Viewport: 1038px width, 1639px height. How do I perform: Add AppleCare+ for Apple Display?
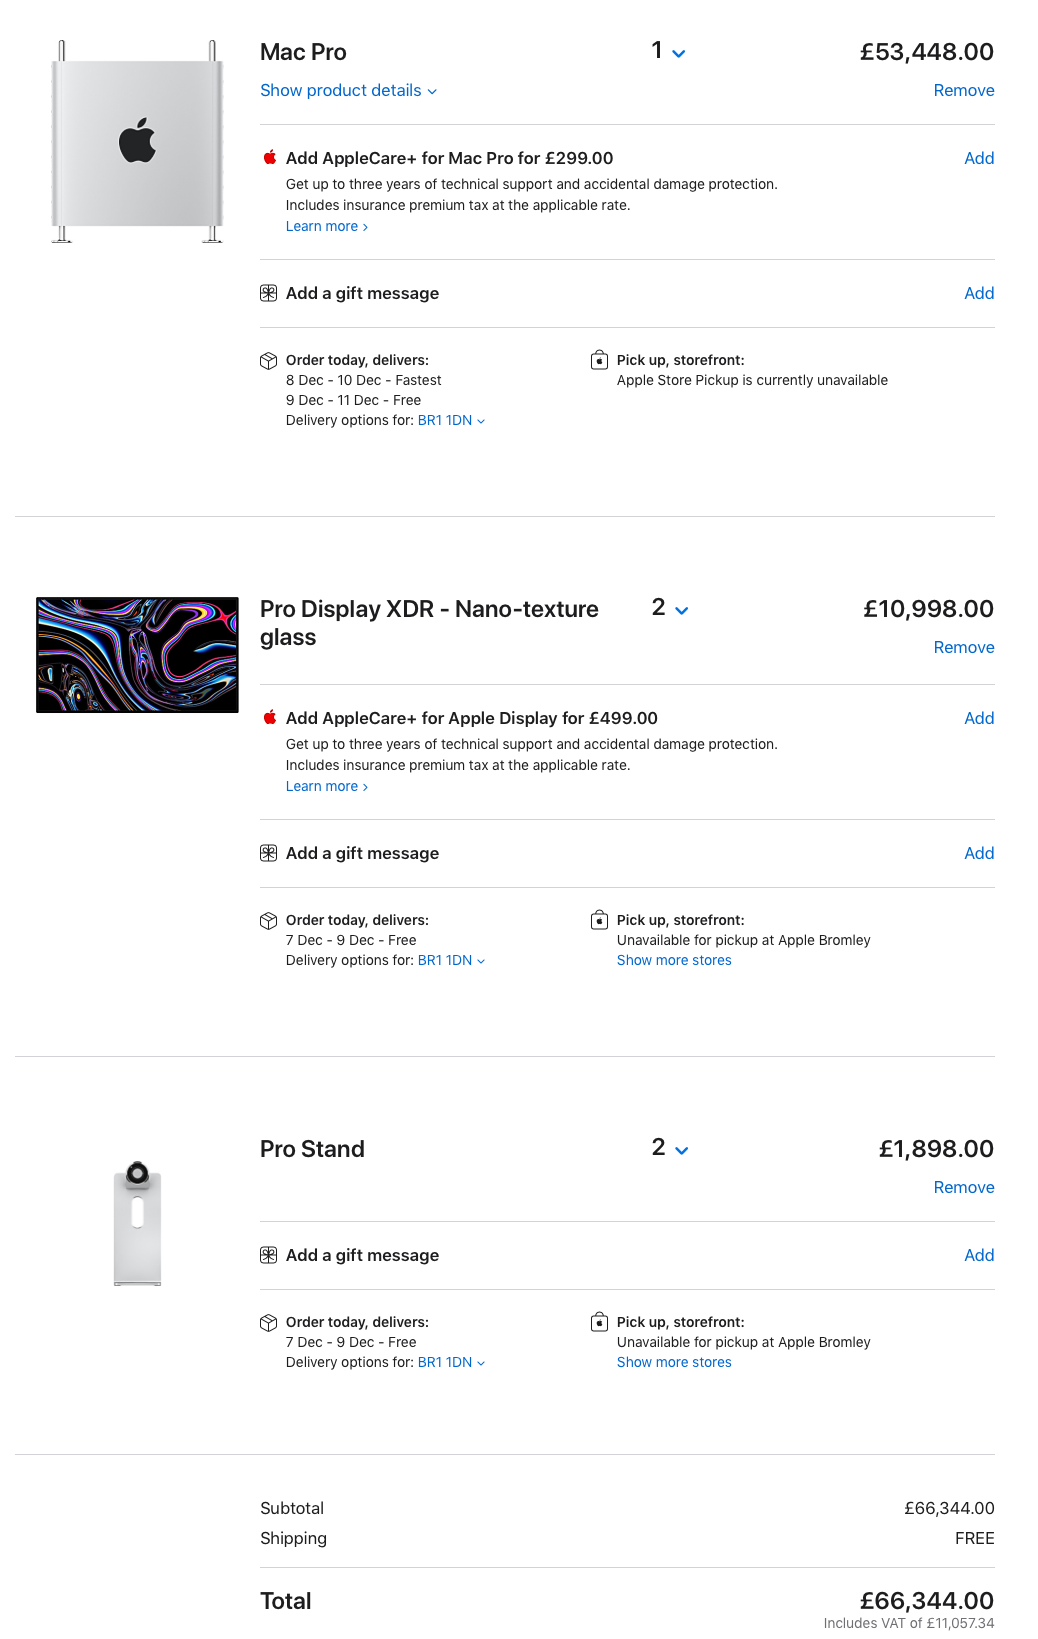(979, 718)
